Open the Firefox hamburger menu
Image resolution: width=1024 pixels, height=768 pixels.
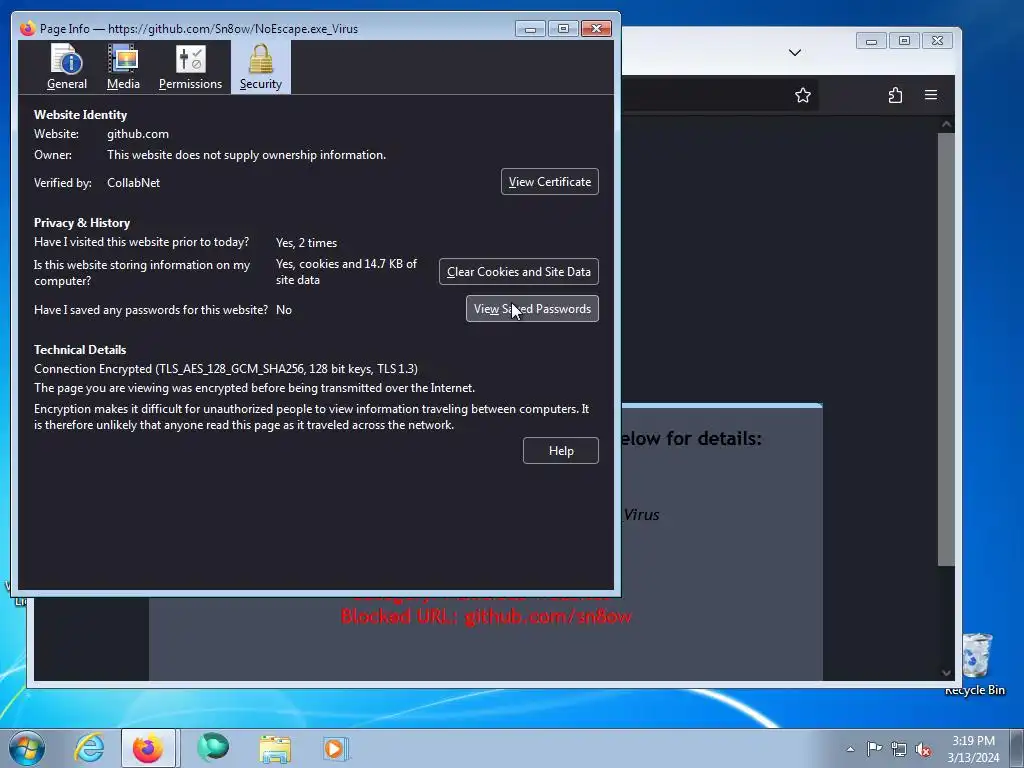pos(931,95)
